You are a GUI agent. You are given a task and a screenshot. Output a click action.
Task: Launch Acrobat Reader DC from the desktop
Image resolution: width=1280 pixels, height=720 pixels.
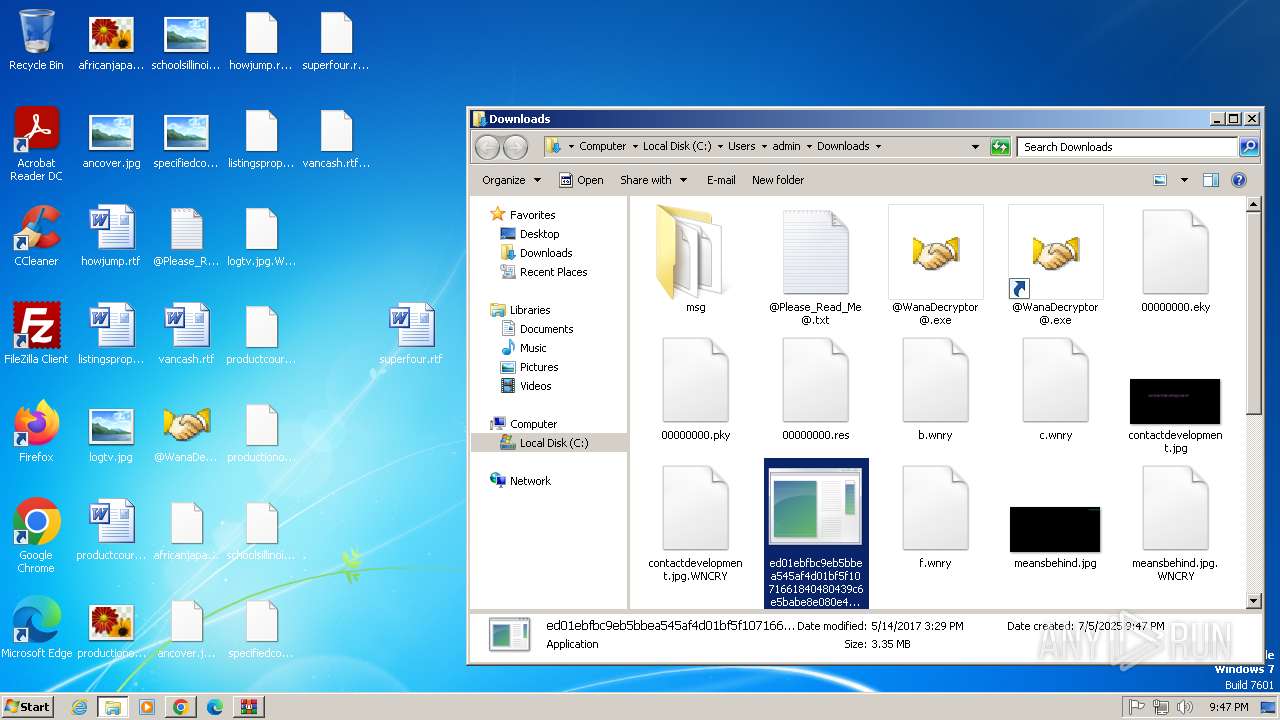coord(36,144)
